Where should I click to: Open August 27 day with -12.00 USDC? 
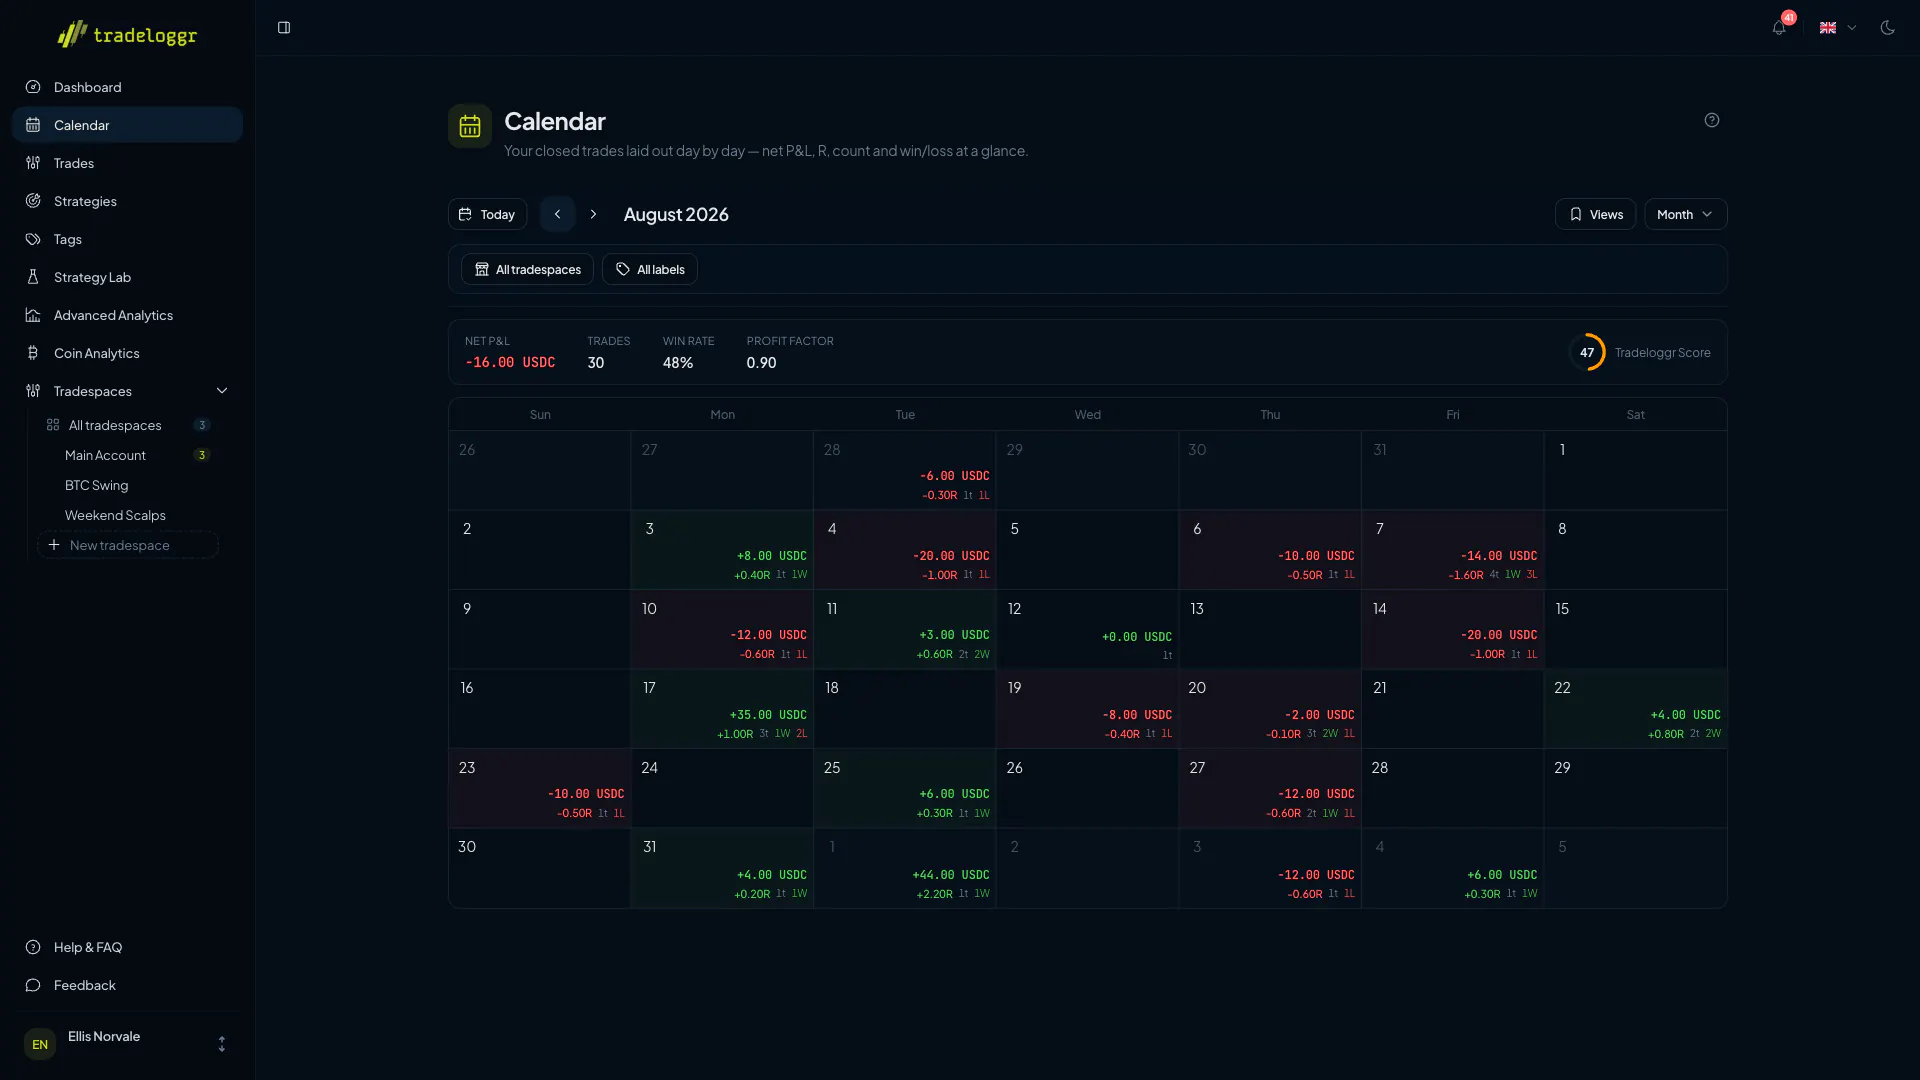(x=1270, y=788)
